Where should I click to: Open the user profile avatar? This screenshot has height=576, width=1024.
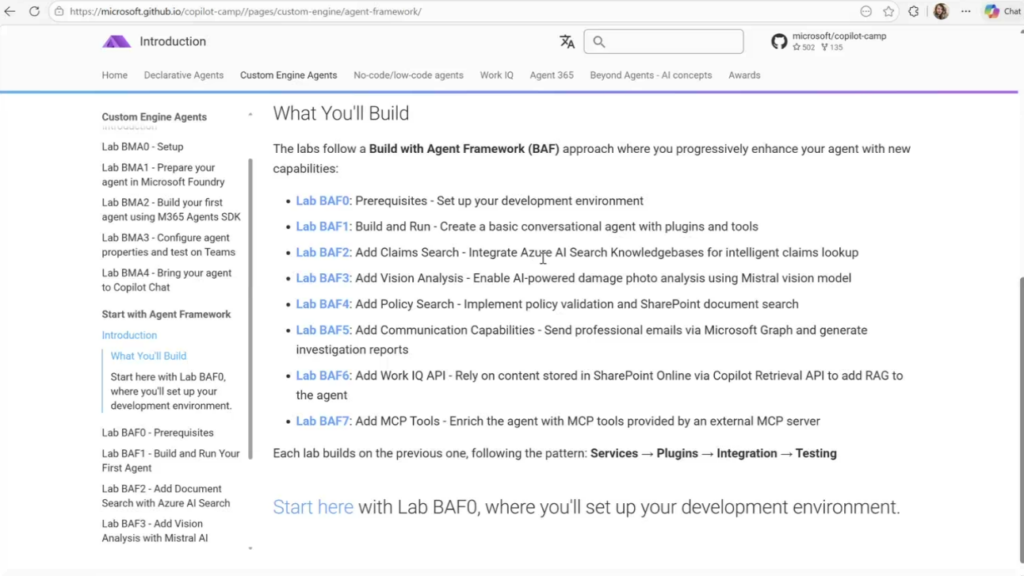point(941,11)
